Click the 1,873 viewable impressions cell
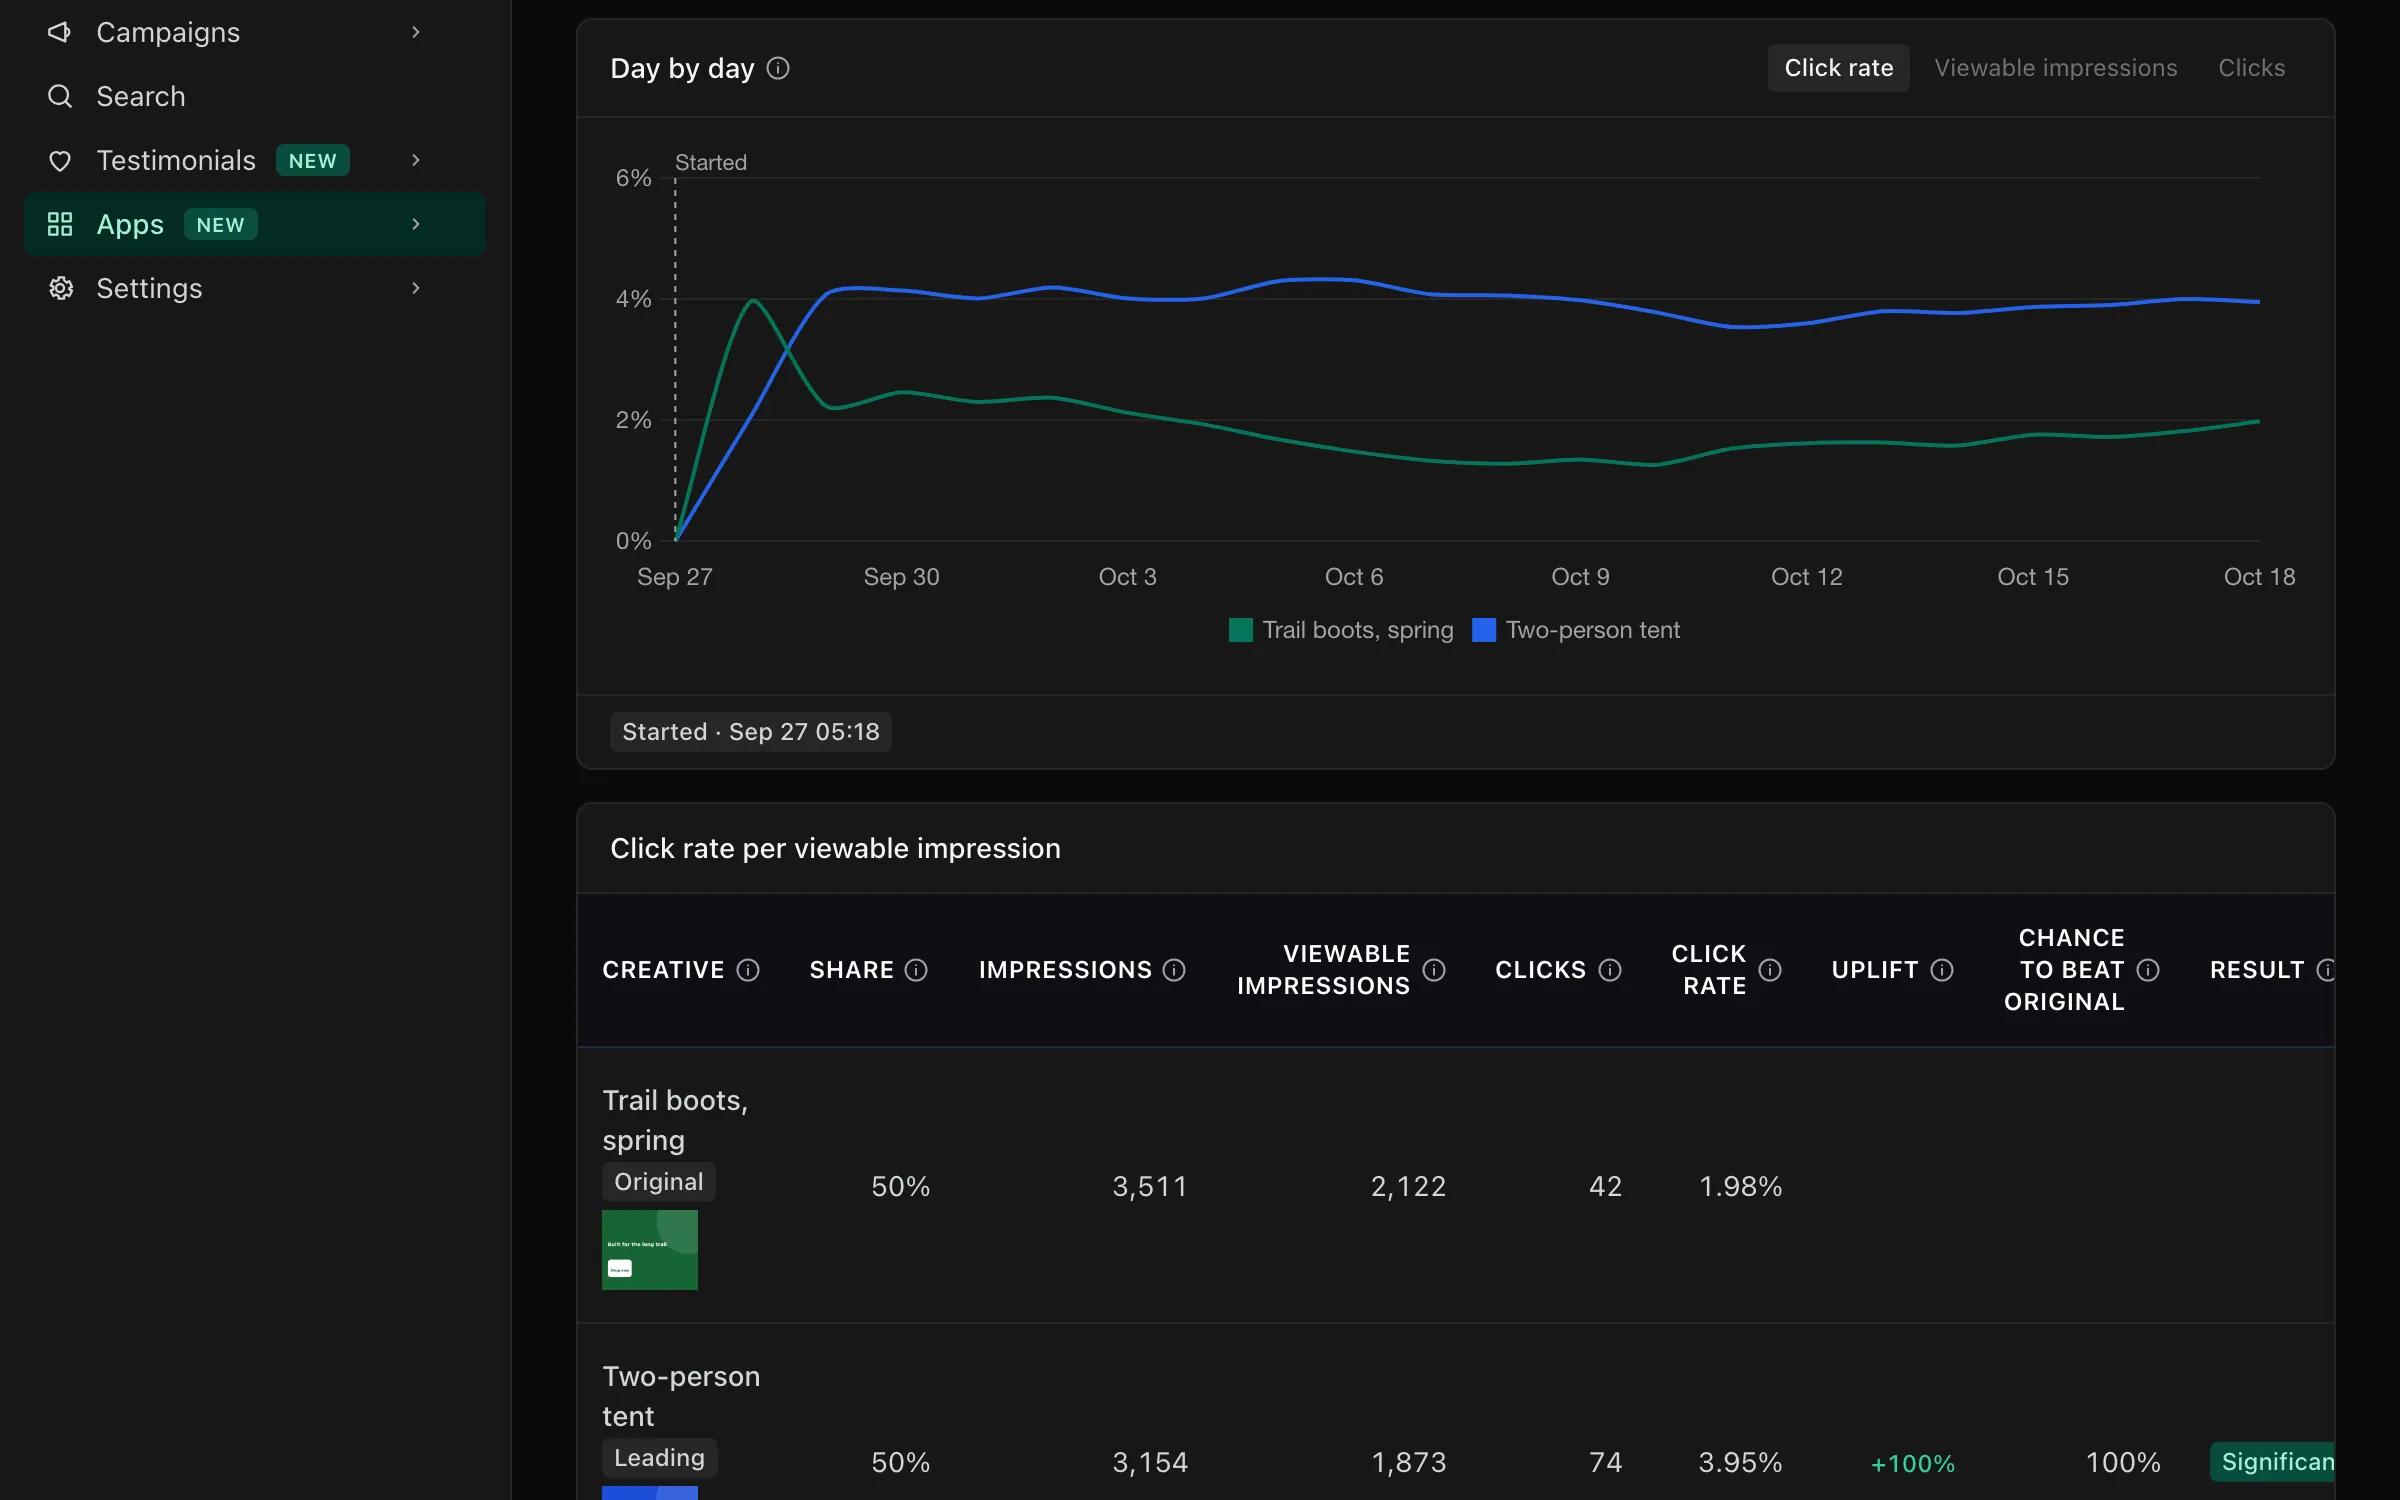This screenshot has width=2400, height=1500. (x=1408, y=1463)
